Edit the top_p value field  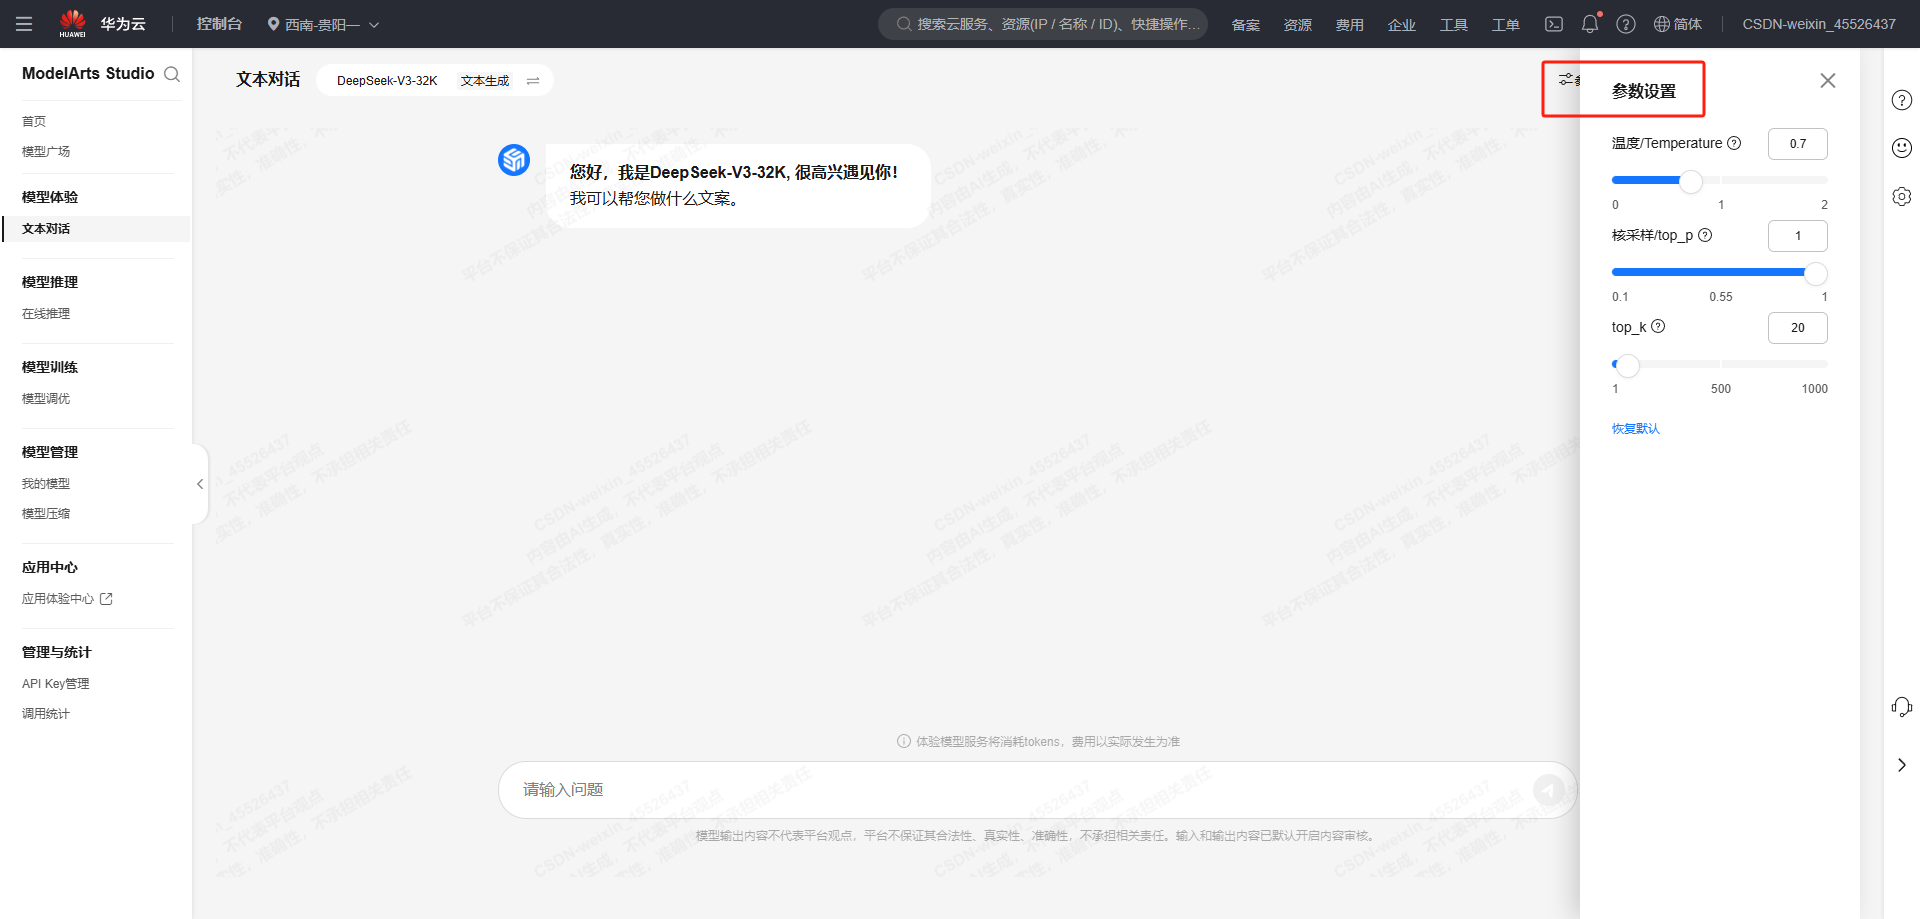coord(1798,236)
